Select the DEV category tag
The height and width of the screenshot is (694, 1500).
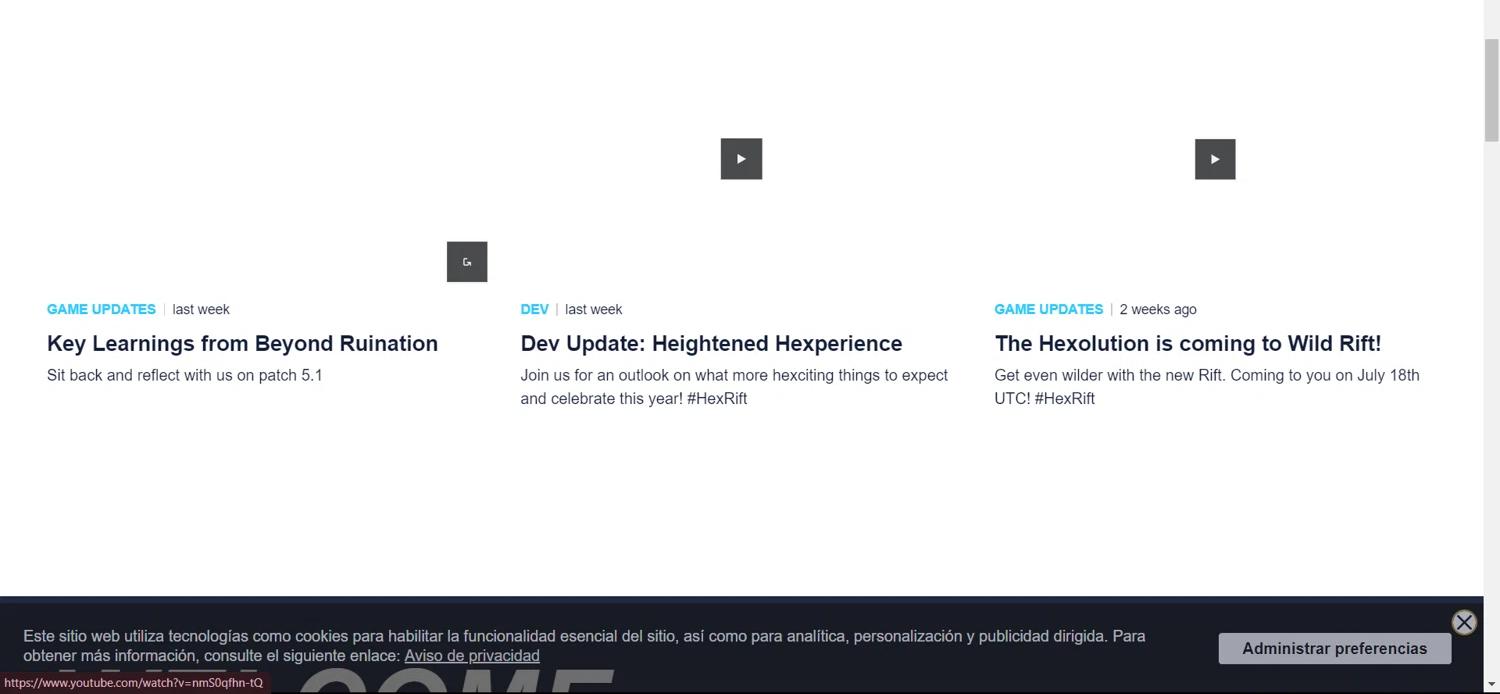[535, 309]
